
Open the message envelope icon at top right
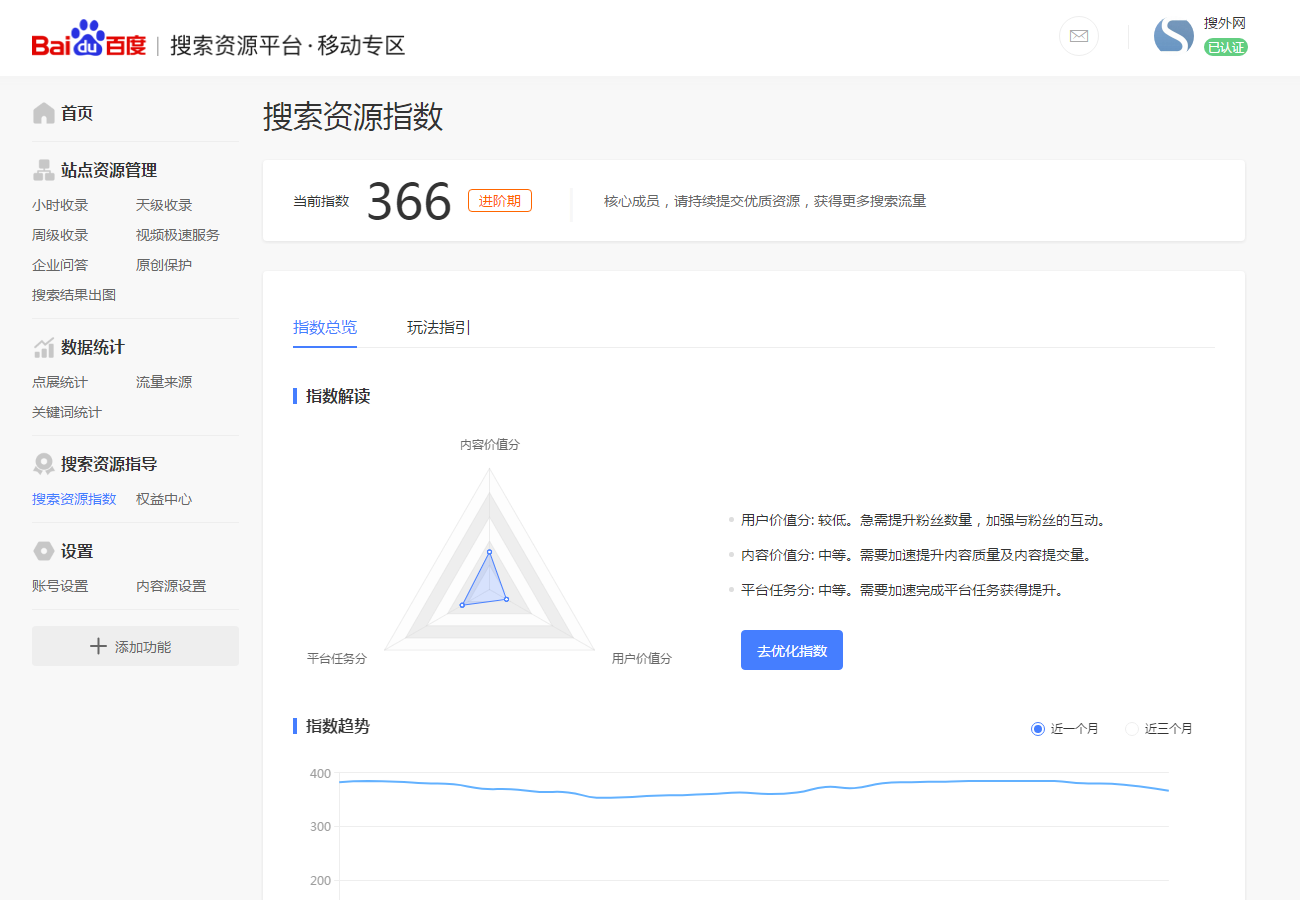(1078, 36)
